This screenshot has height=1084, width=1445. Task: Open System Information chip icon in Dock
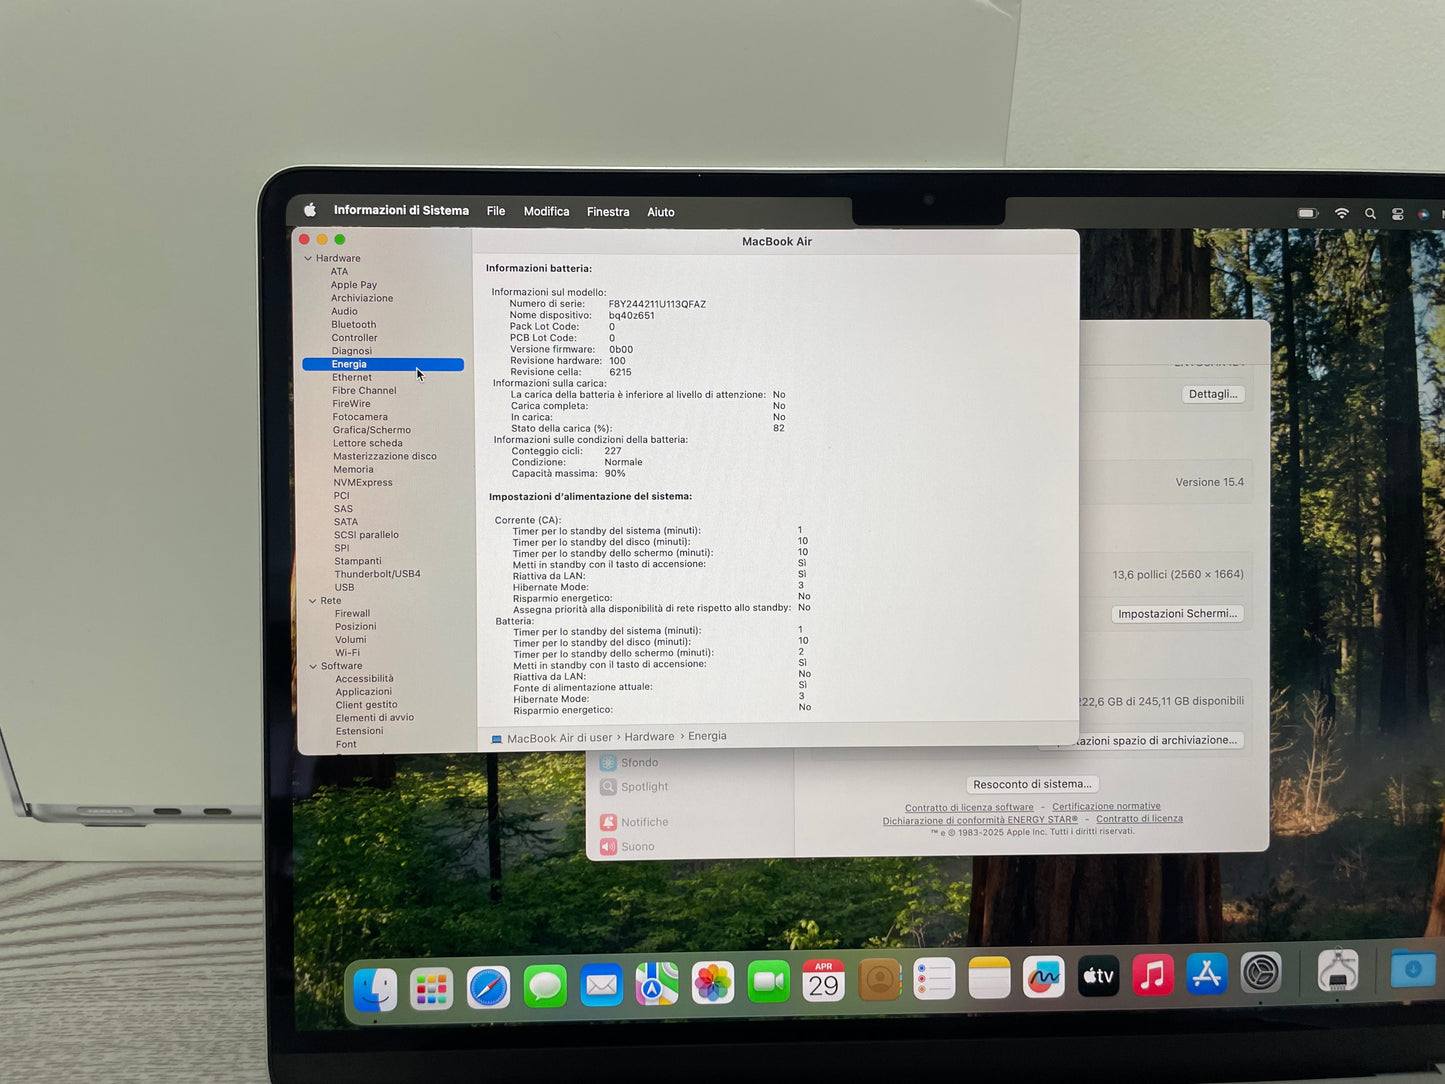[1337, 970]
